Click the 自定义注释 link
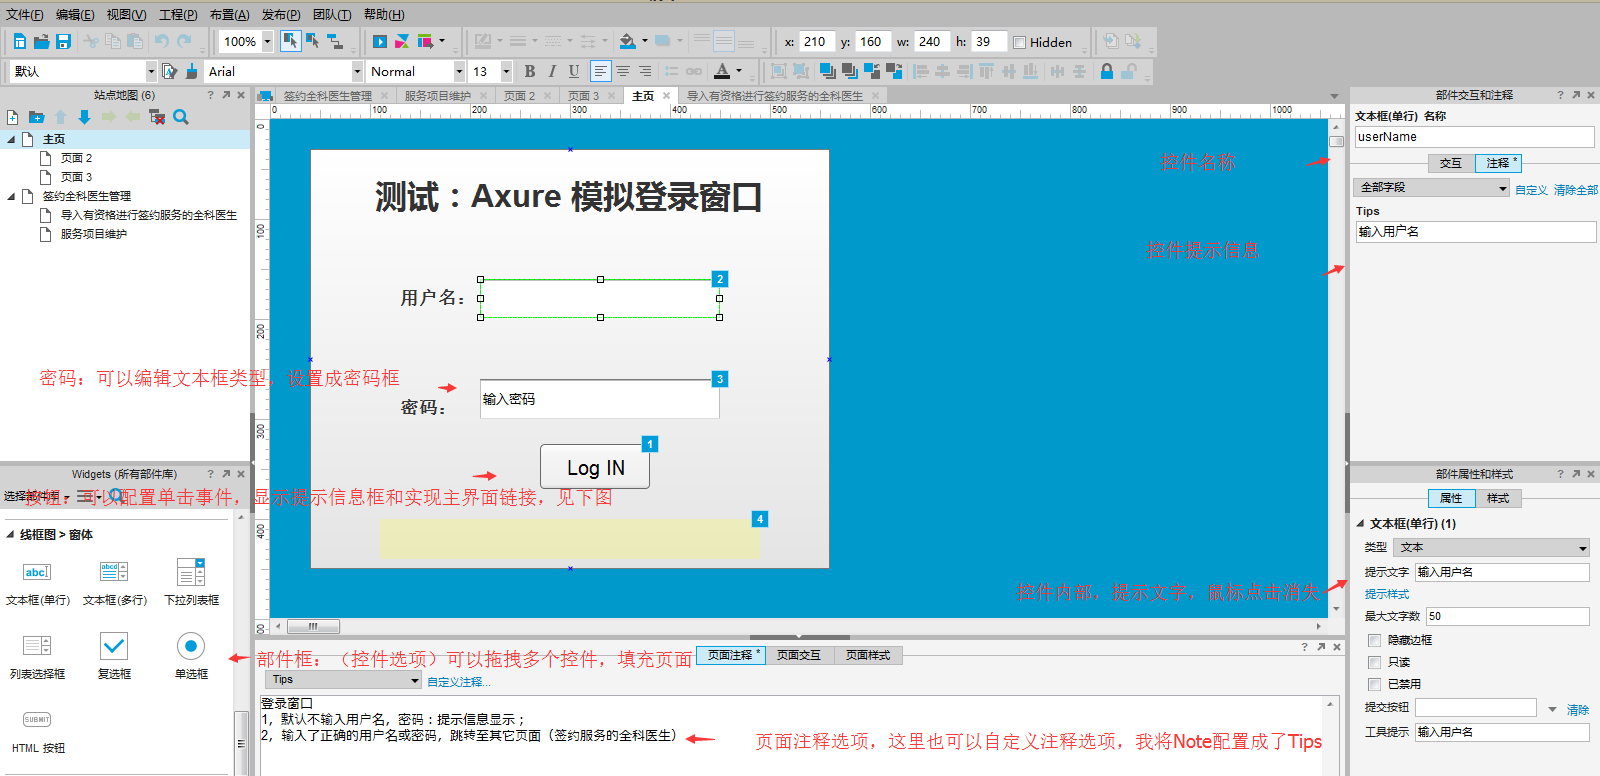1600x776 pixels. [x=459, y=682]
